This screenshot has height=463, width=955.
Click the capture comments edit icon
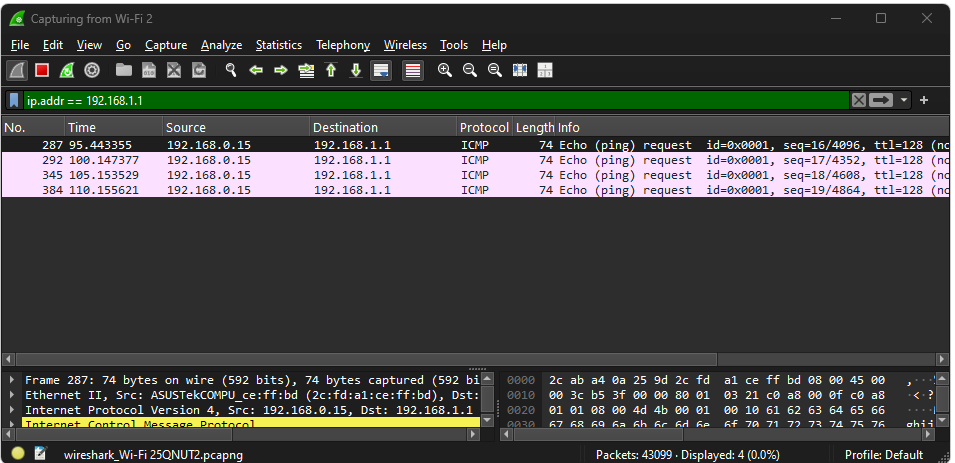coord(40,454)
